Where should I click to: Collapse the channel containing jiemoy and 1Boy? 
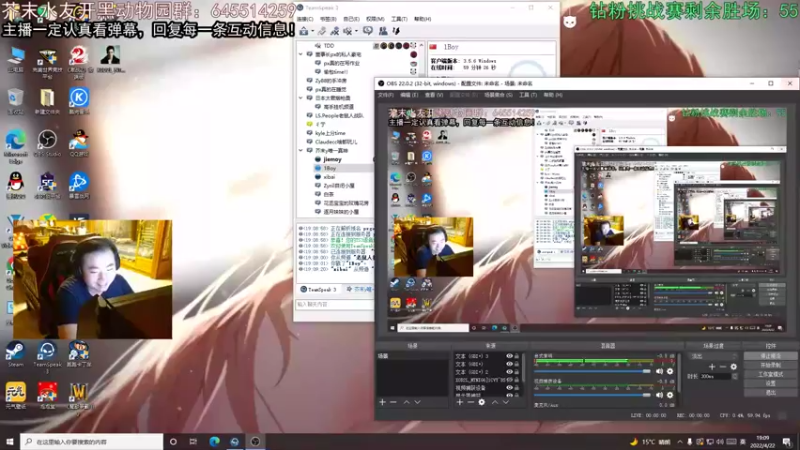pos(301,151)
